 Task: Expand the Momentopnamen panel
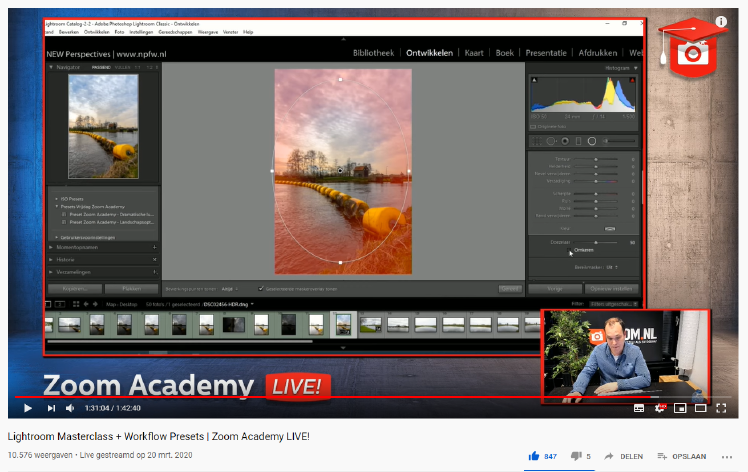51,247
